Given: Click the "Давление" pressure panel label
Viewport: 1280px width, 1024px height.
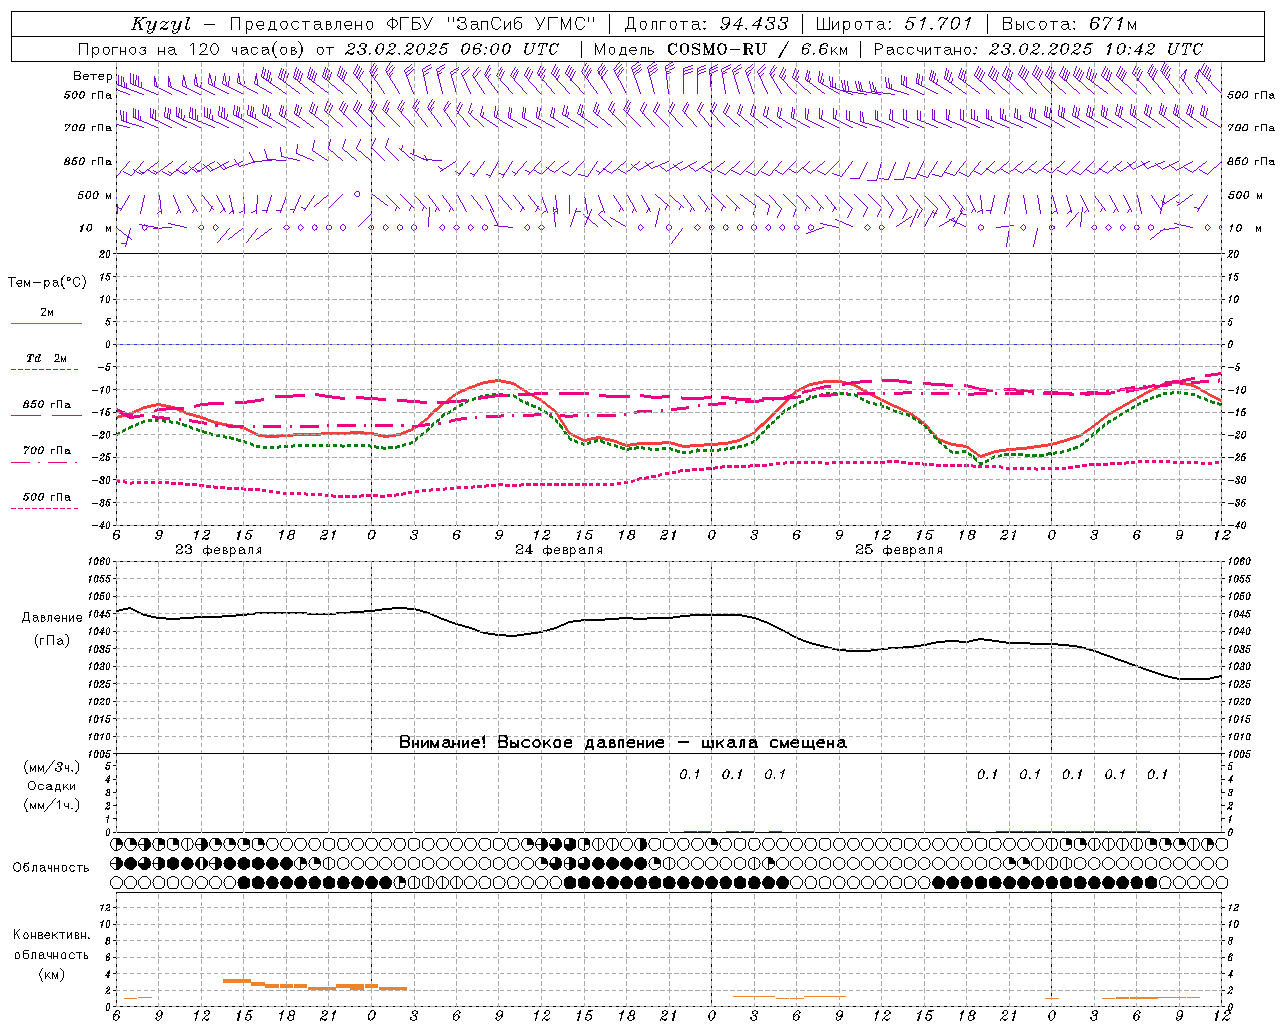Looking at the screenshot, I should click(x=52, y=618).
